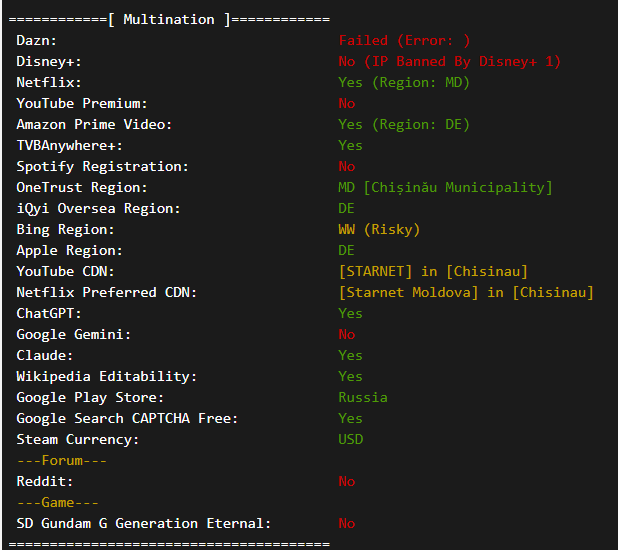Screen dimensions: 618x550
Task: Click the ---Forum--- section heading
Action: (61, 460)
